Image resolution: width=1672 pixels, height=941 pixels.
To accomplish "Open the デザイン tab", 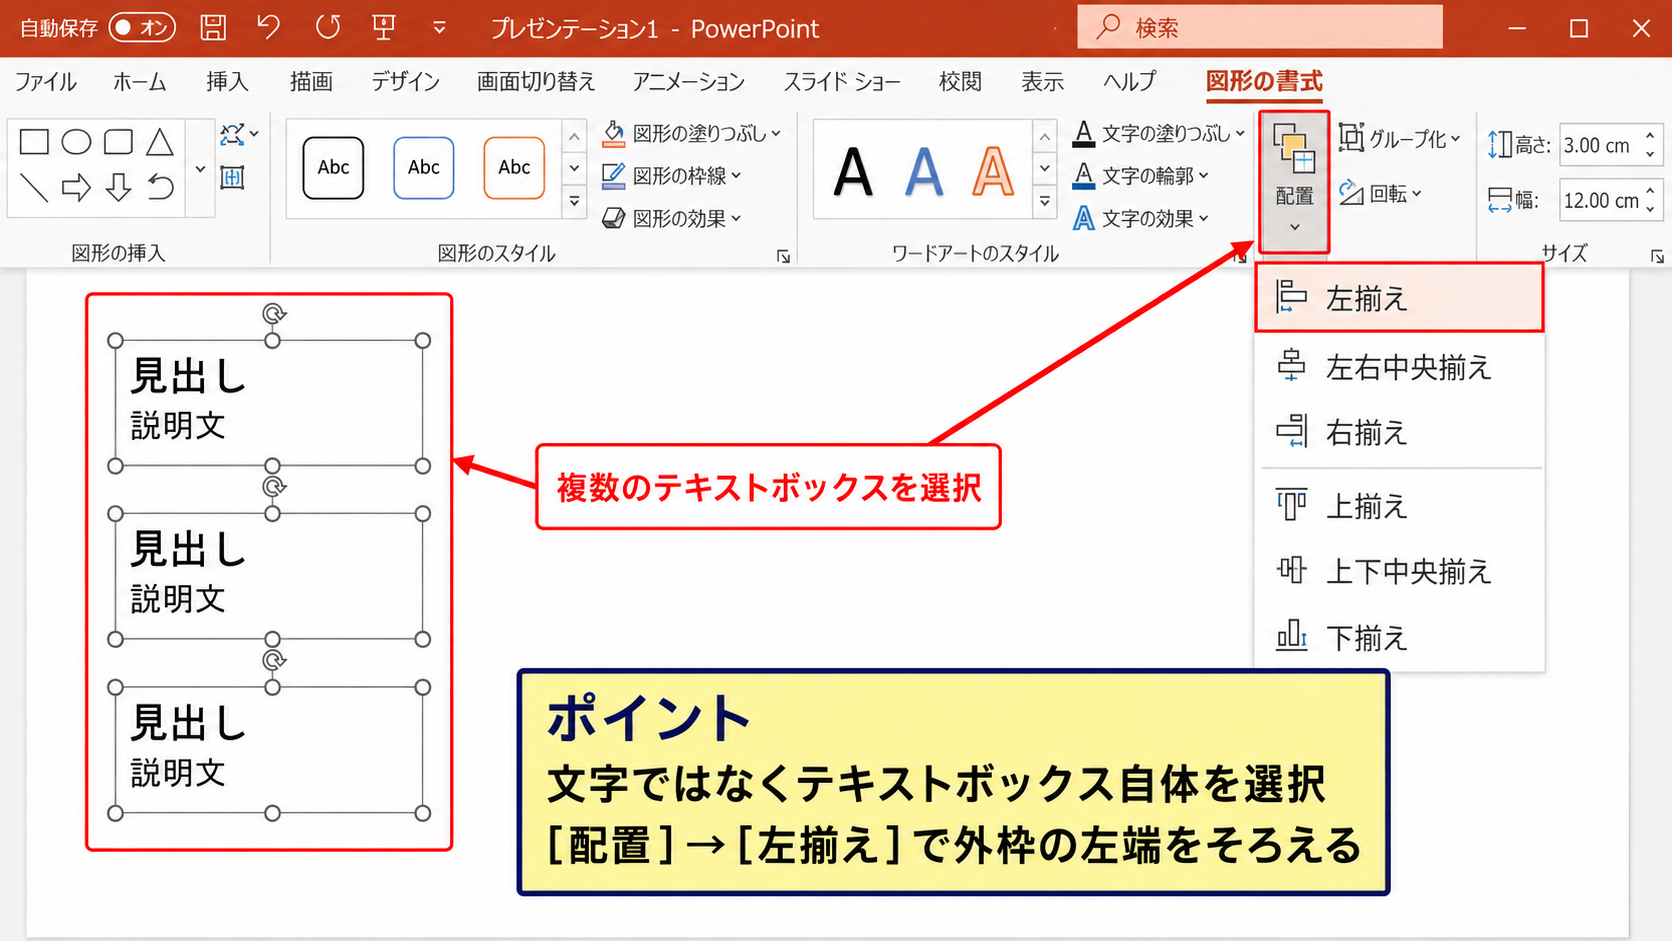I will [405, 82].
